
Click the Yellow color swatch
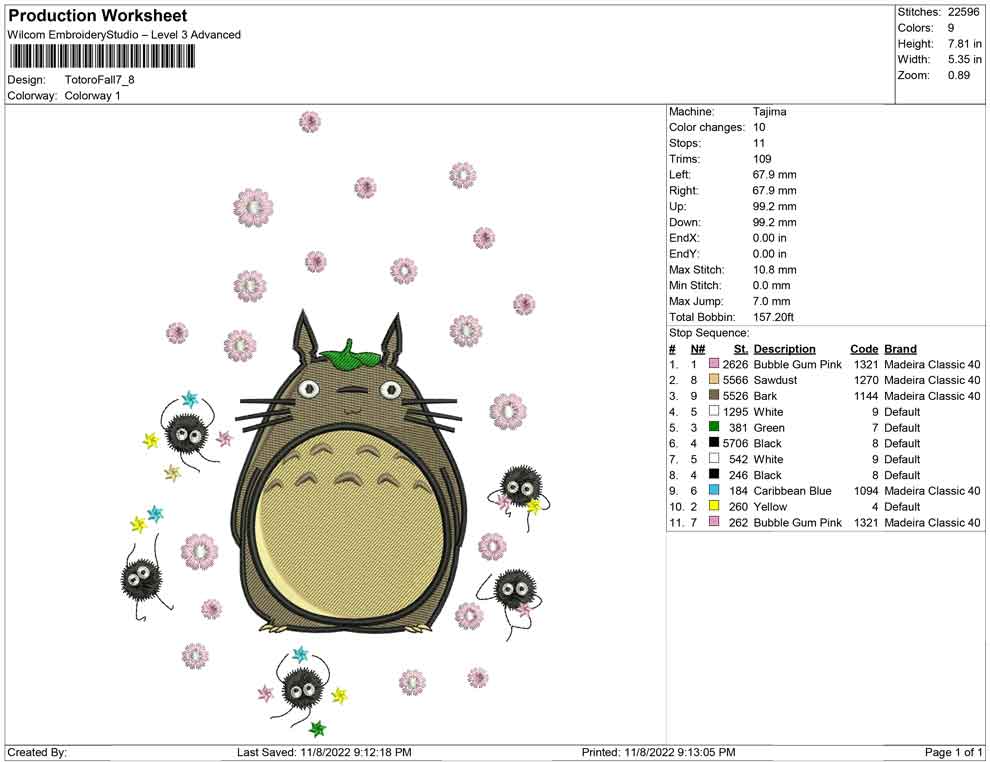tap(714, 506)
